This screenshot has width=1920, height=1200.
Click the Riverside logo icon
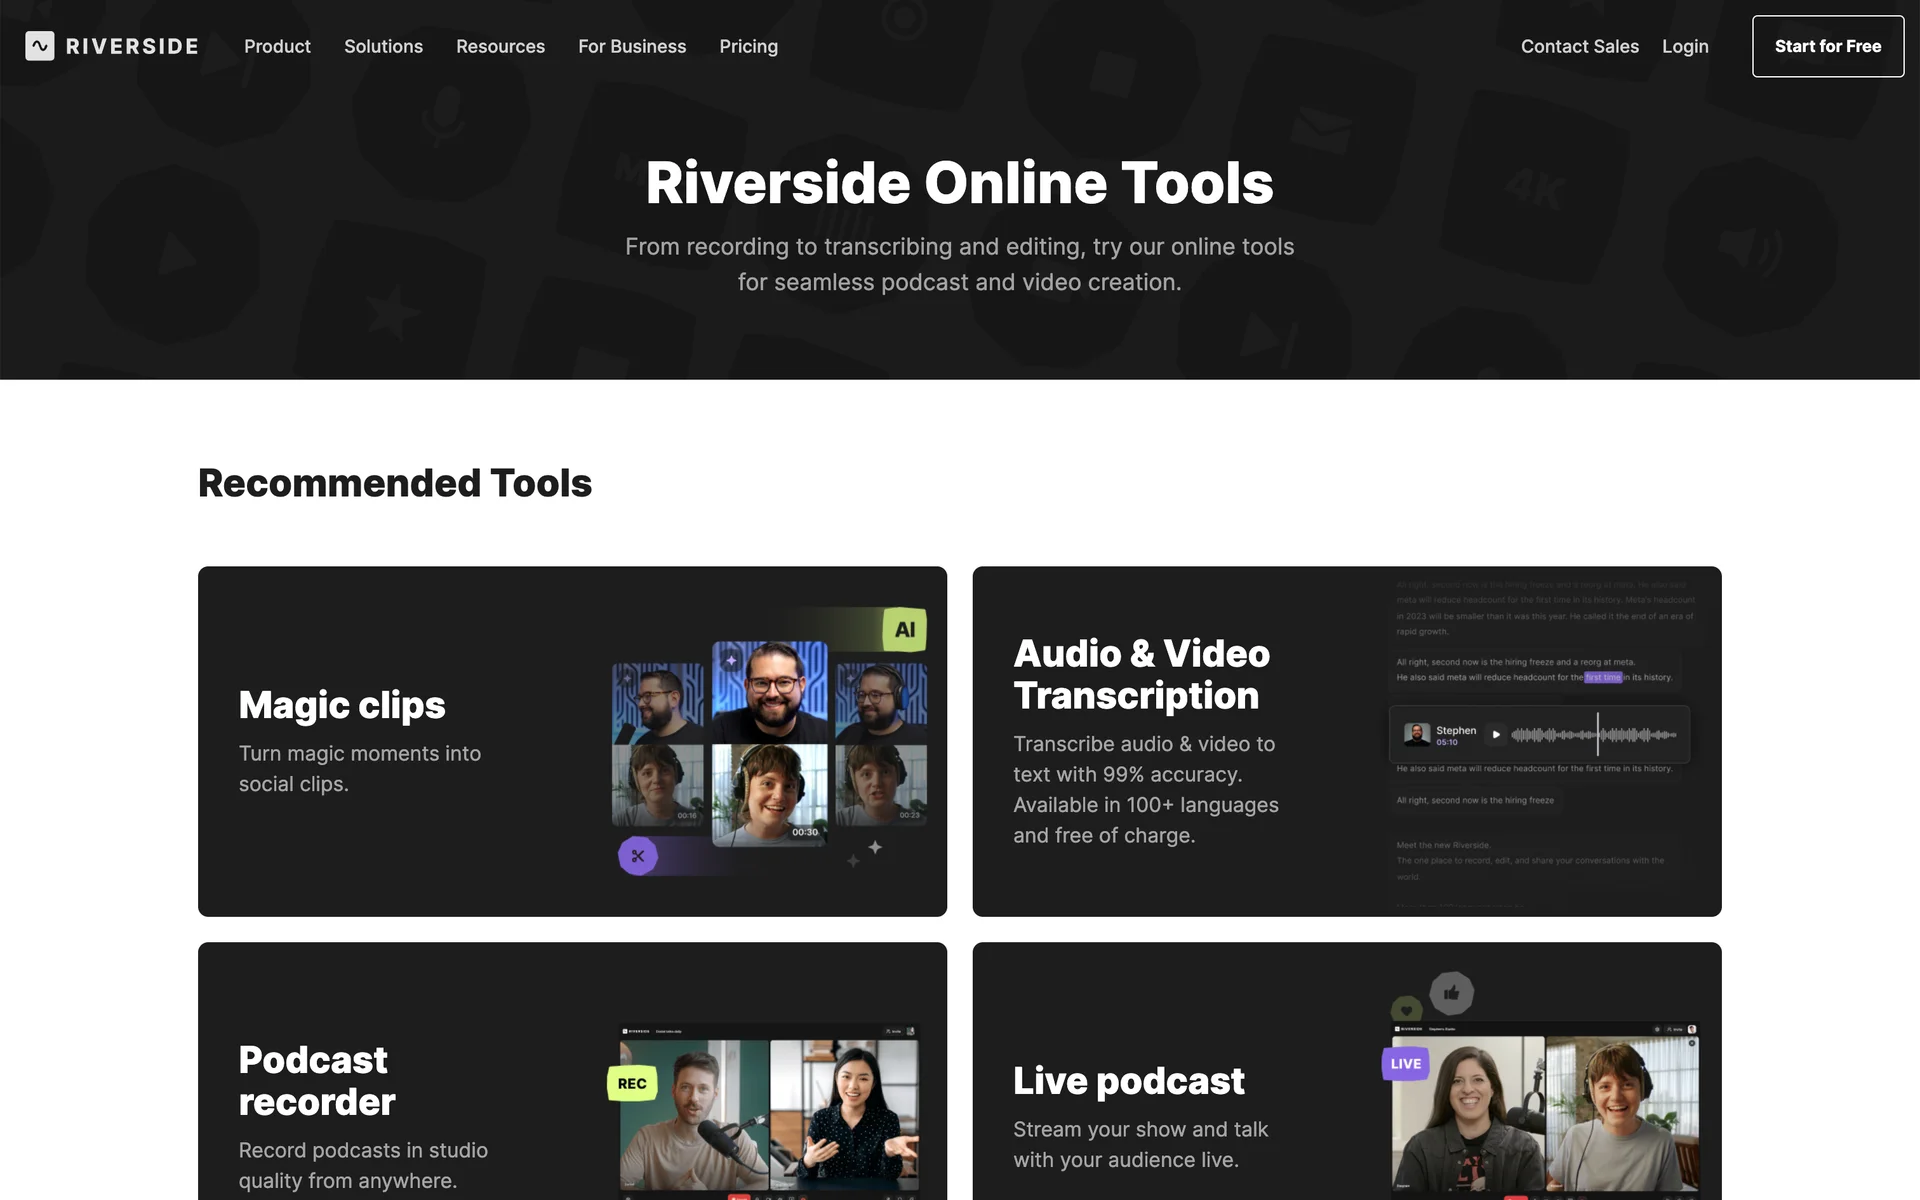[40, 46]
